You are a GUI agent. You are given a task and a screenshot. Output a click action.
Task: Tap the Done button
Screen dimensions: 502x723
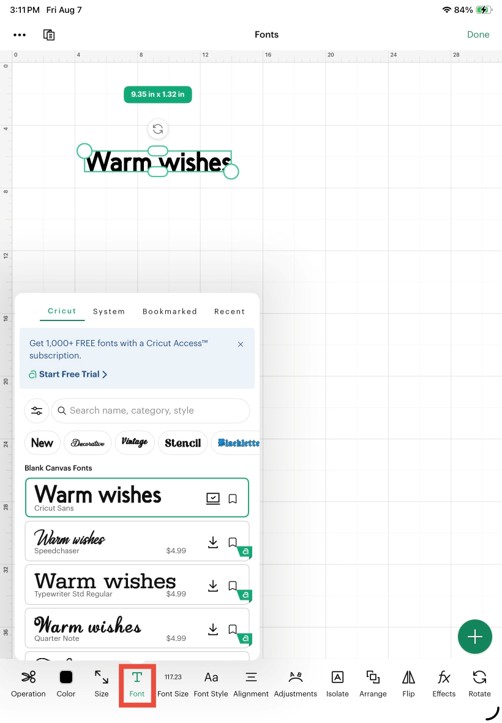click(478, 35)
